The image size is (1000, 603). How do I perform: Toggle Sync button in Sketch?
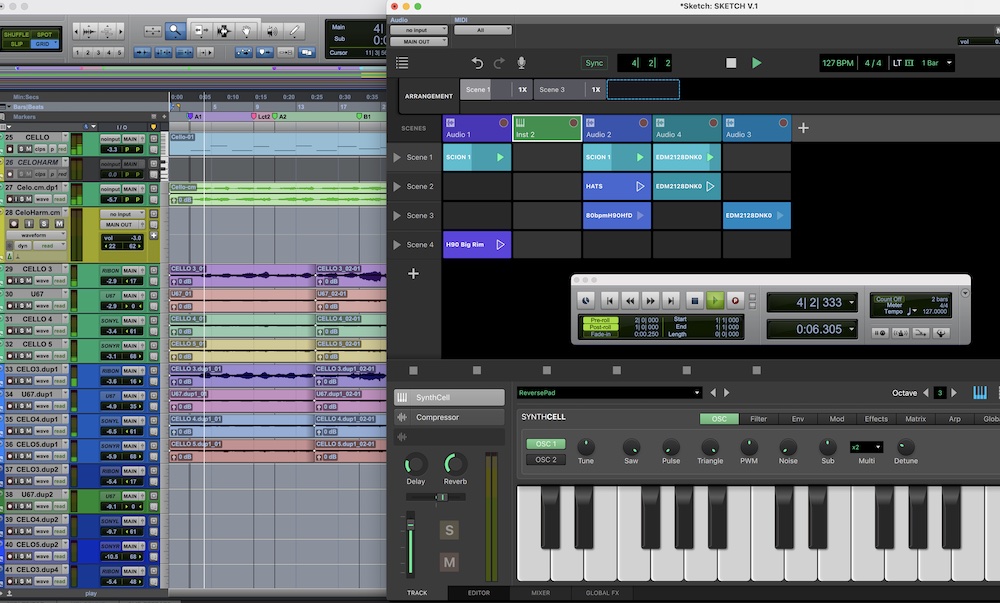pyautogui.click(x=594, y=62)
